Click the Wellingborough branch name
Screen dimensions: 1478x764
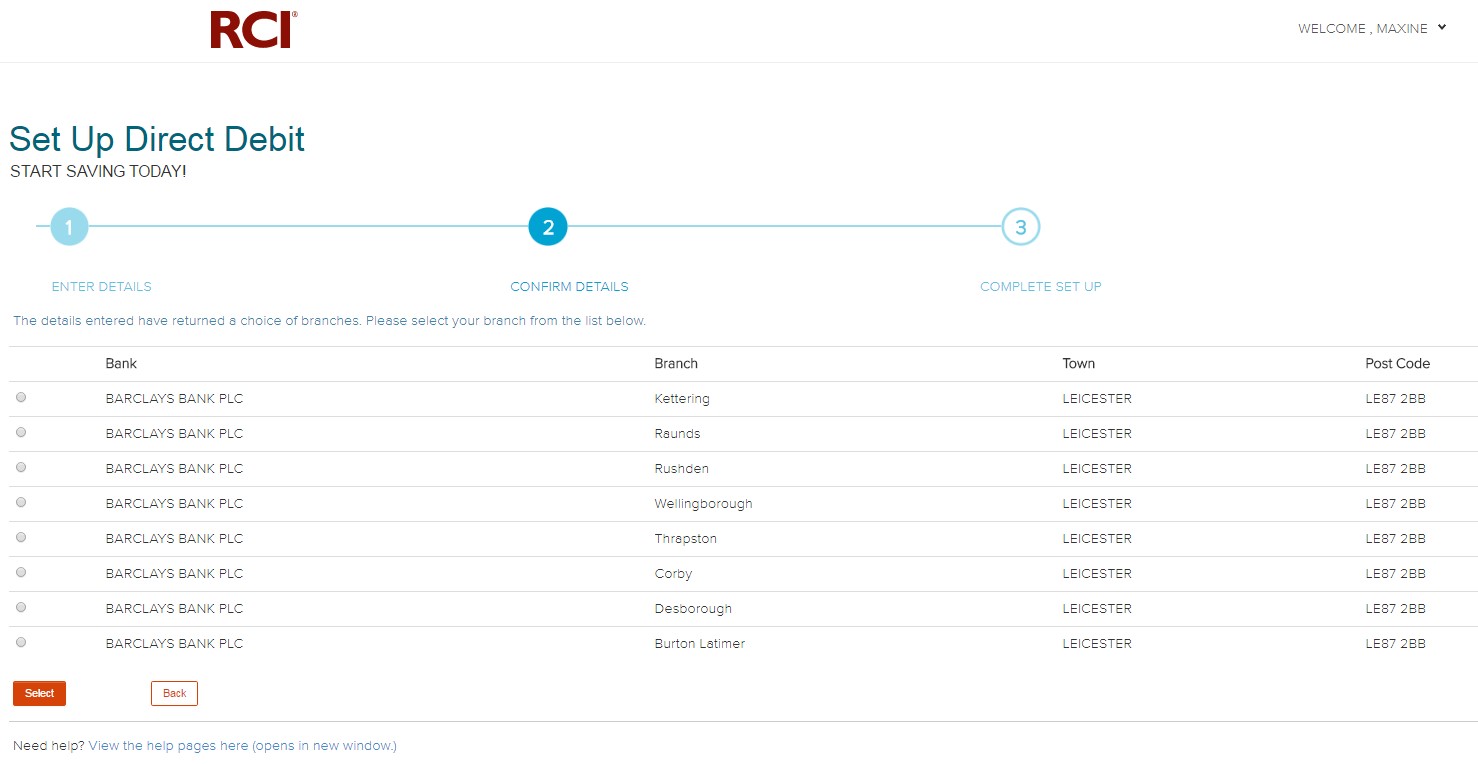point(703,504)
